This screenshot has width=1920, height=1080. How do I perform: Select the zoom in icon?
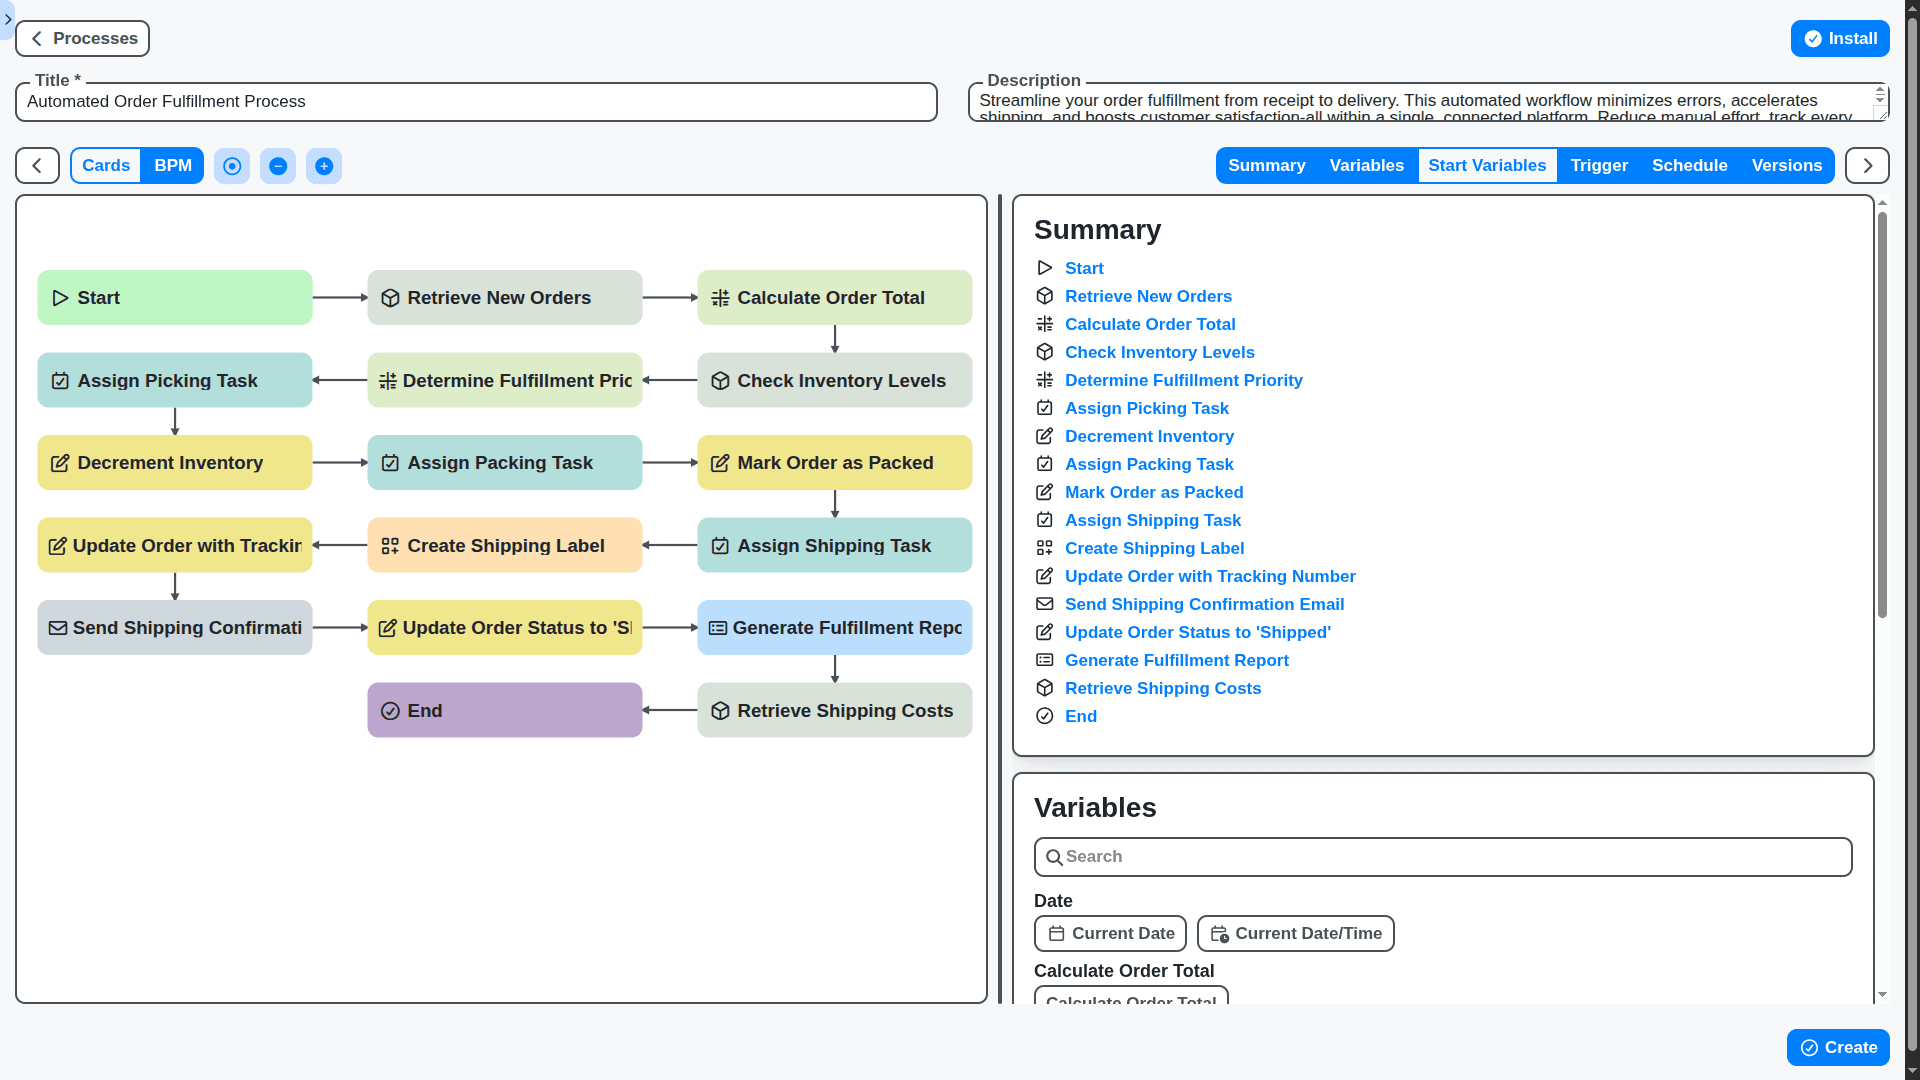click(324, 166)
